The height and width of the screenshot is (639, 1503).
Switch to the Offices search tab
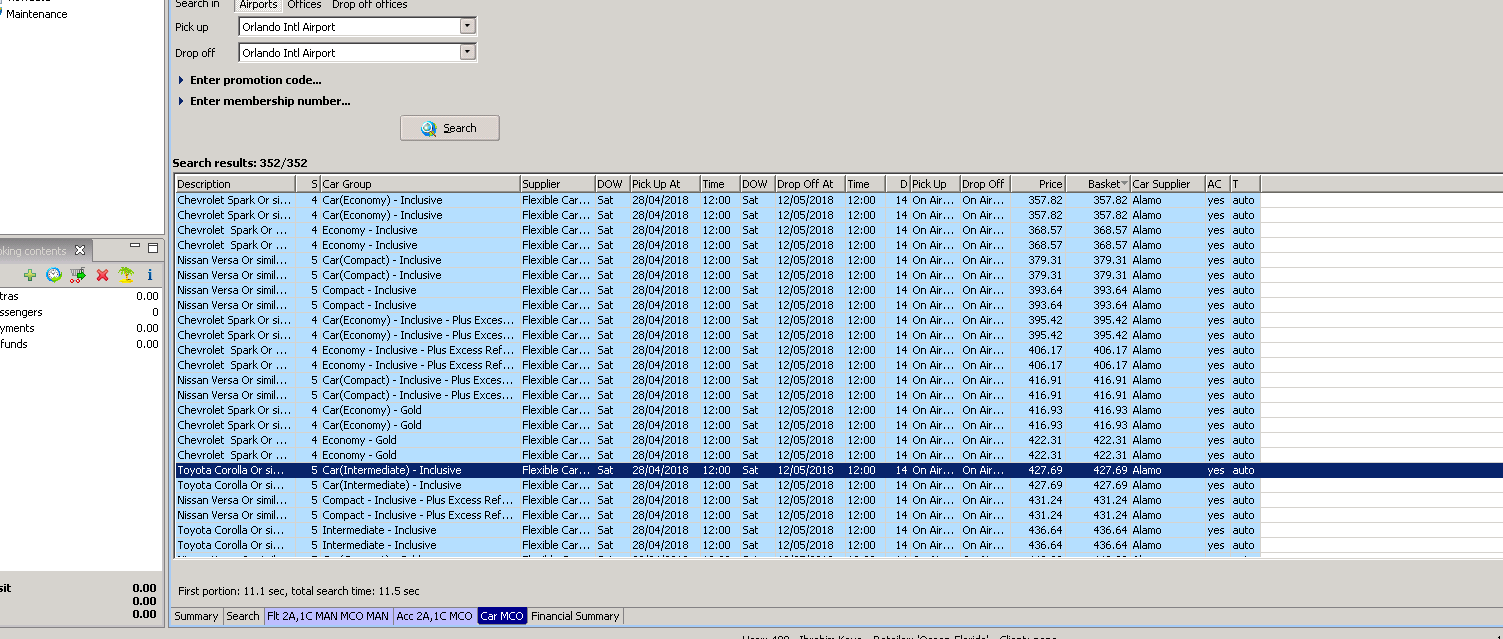pos(304,5)
